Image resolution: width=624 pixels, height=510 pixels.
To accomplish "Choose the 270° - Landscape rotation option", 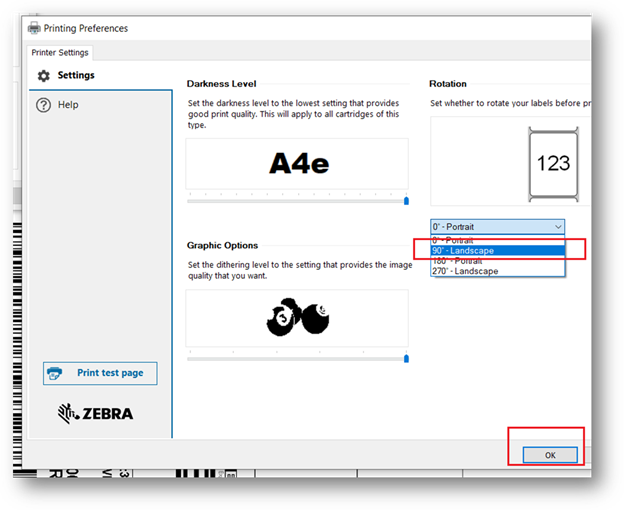I will point(465,271).
